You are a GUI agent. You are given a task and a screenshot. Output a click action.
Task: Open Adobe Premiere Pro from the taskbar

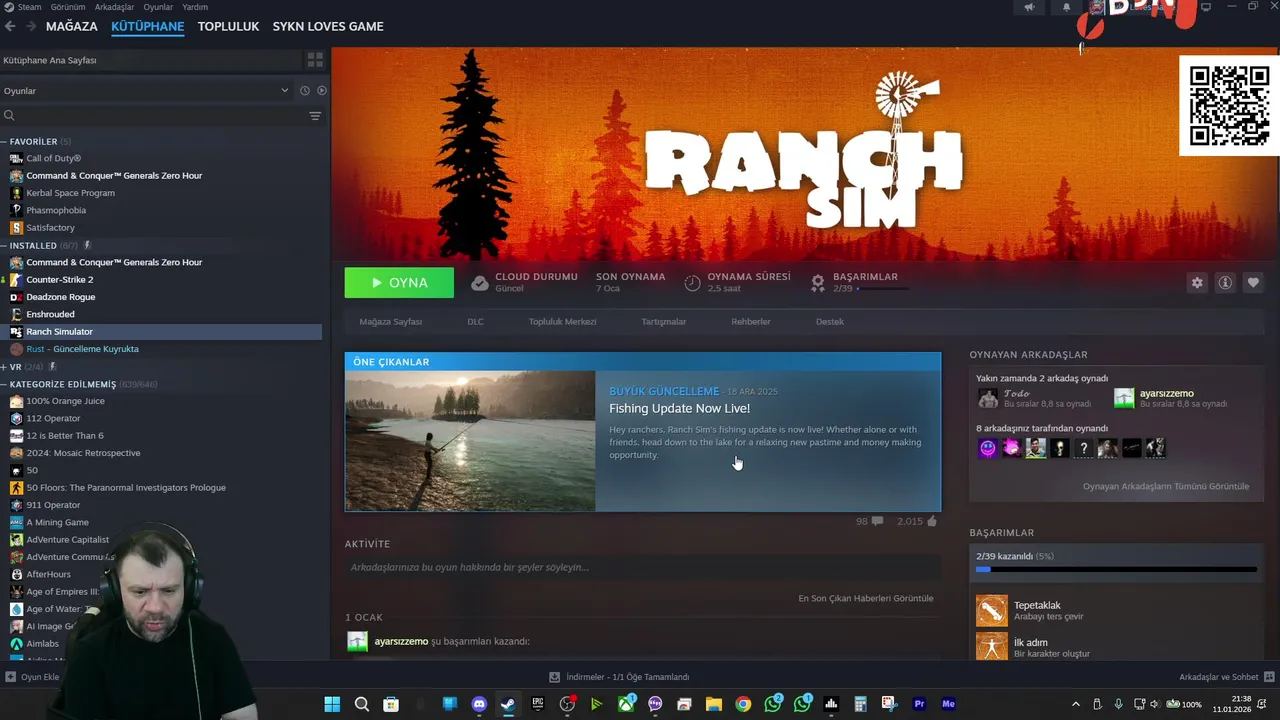[x=919, y=704]
